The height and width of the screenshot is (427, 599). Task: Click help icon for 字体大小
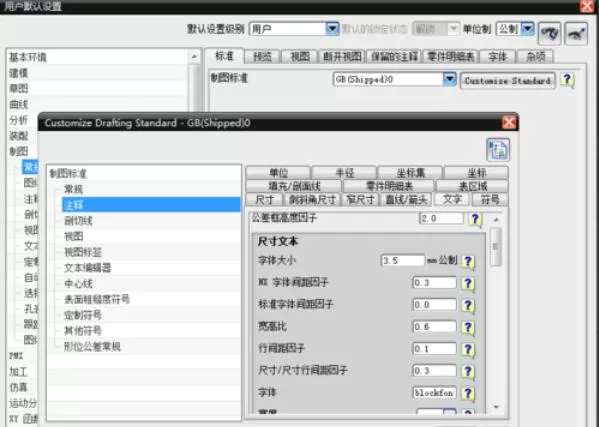(468, 262)
